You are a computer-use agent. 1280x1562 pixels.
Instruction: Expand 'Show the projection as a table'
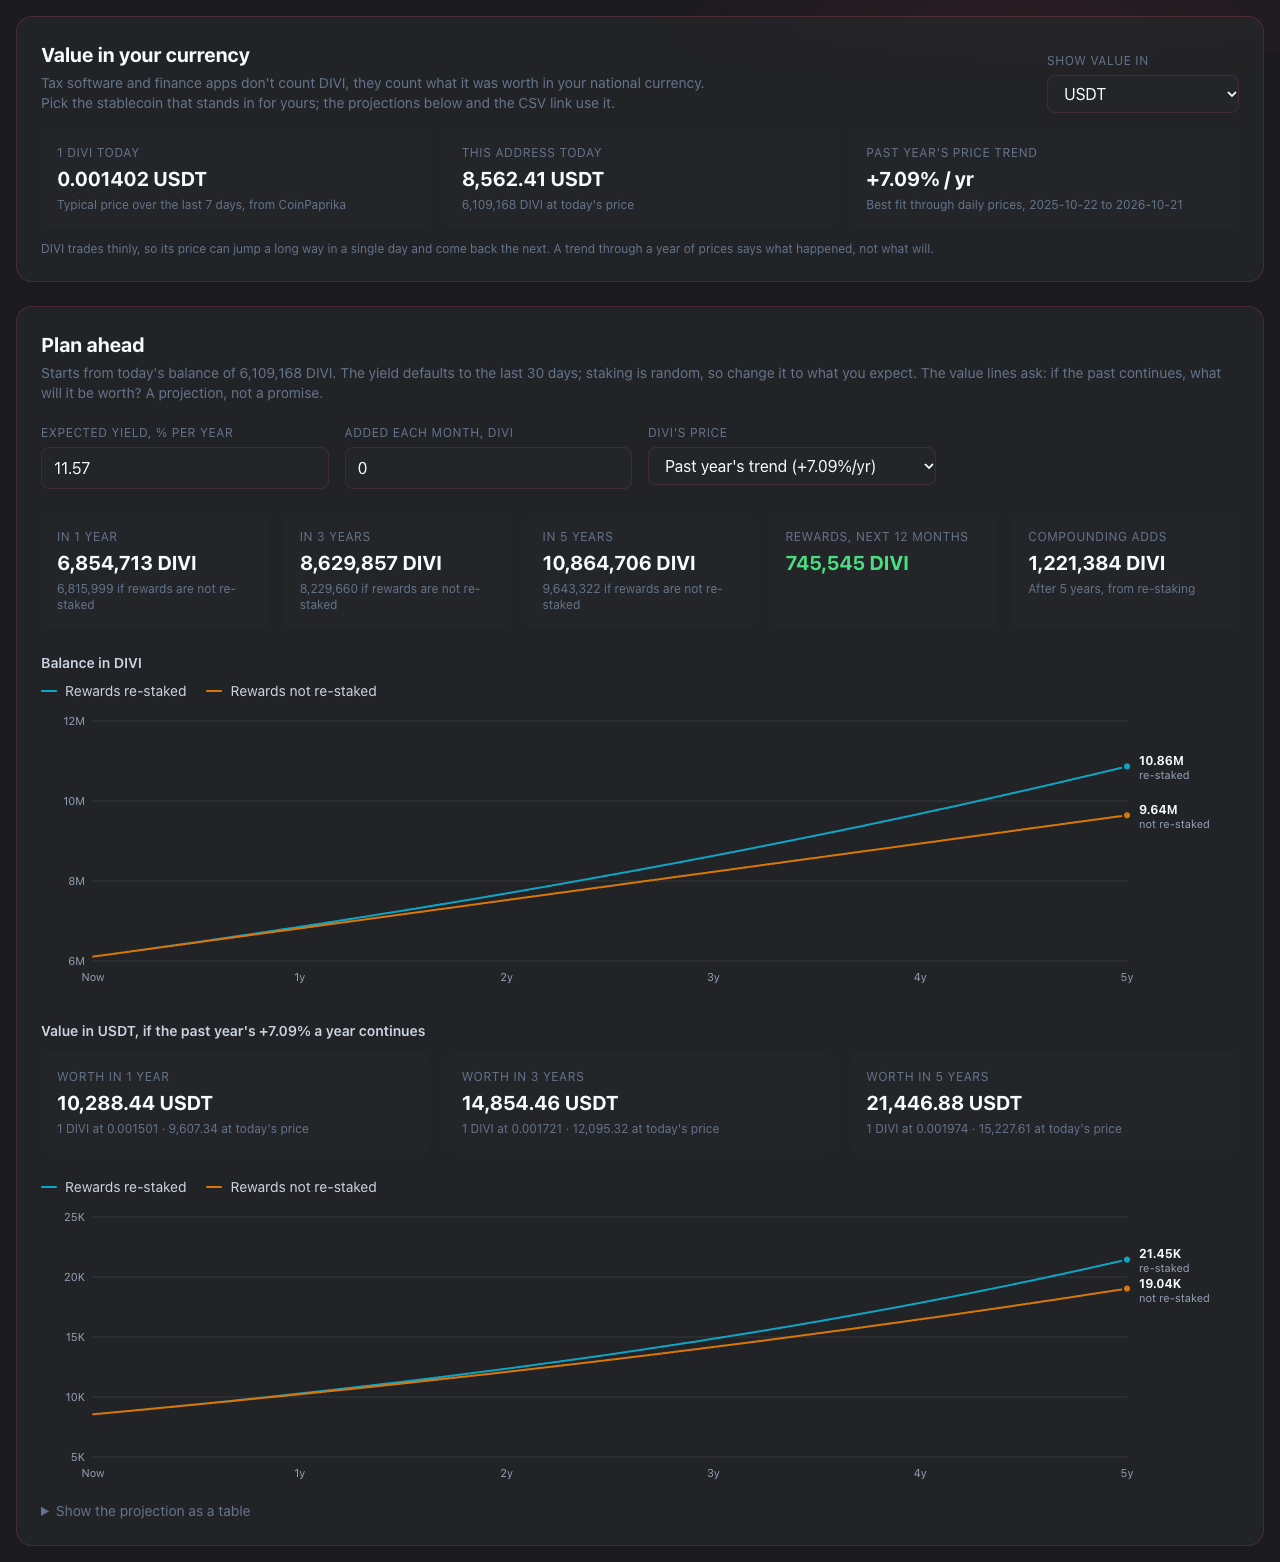(146, 1511)
